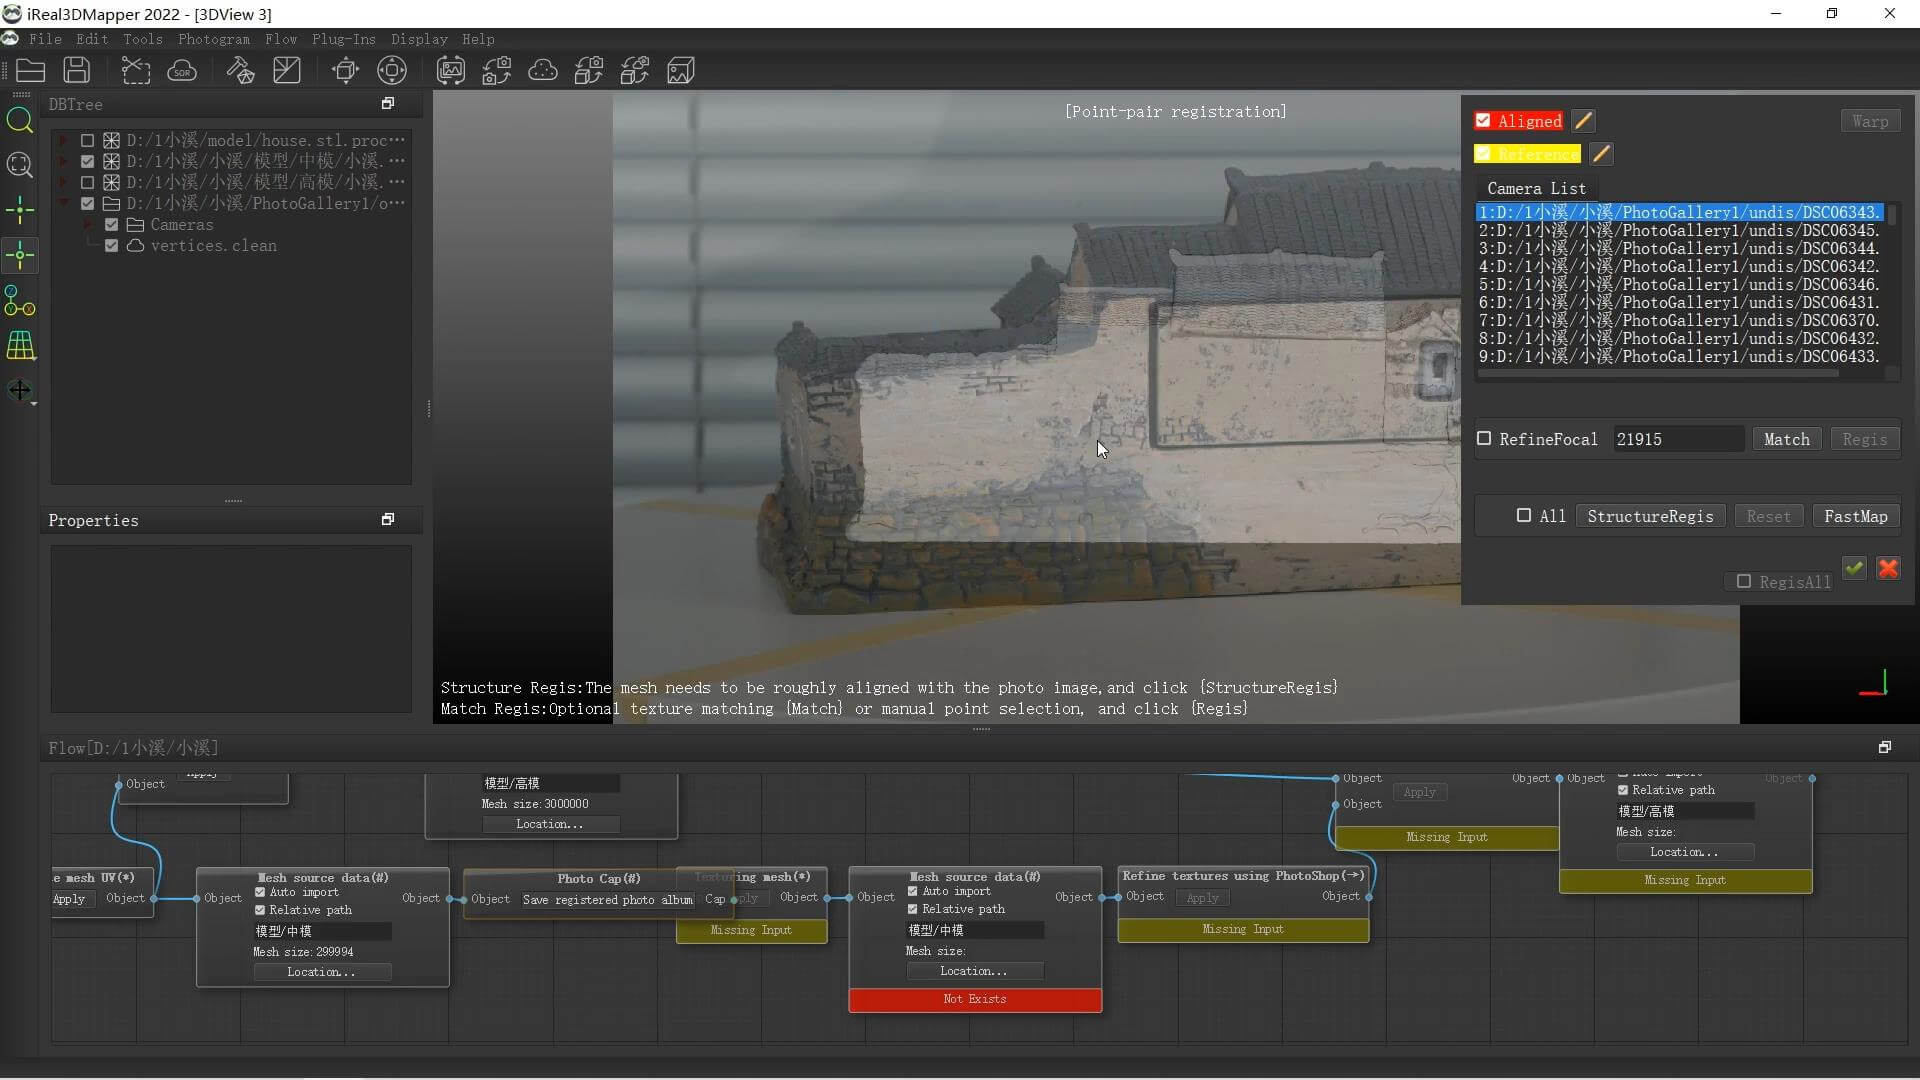Click the triangulated square mesh icon
The image size is (1920, 1080).
(x=287, y=70)
